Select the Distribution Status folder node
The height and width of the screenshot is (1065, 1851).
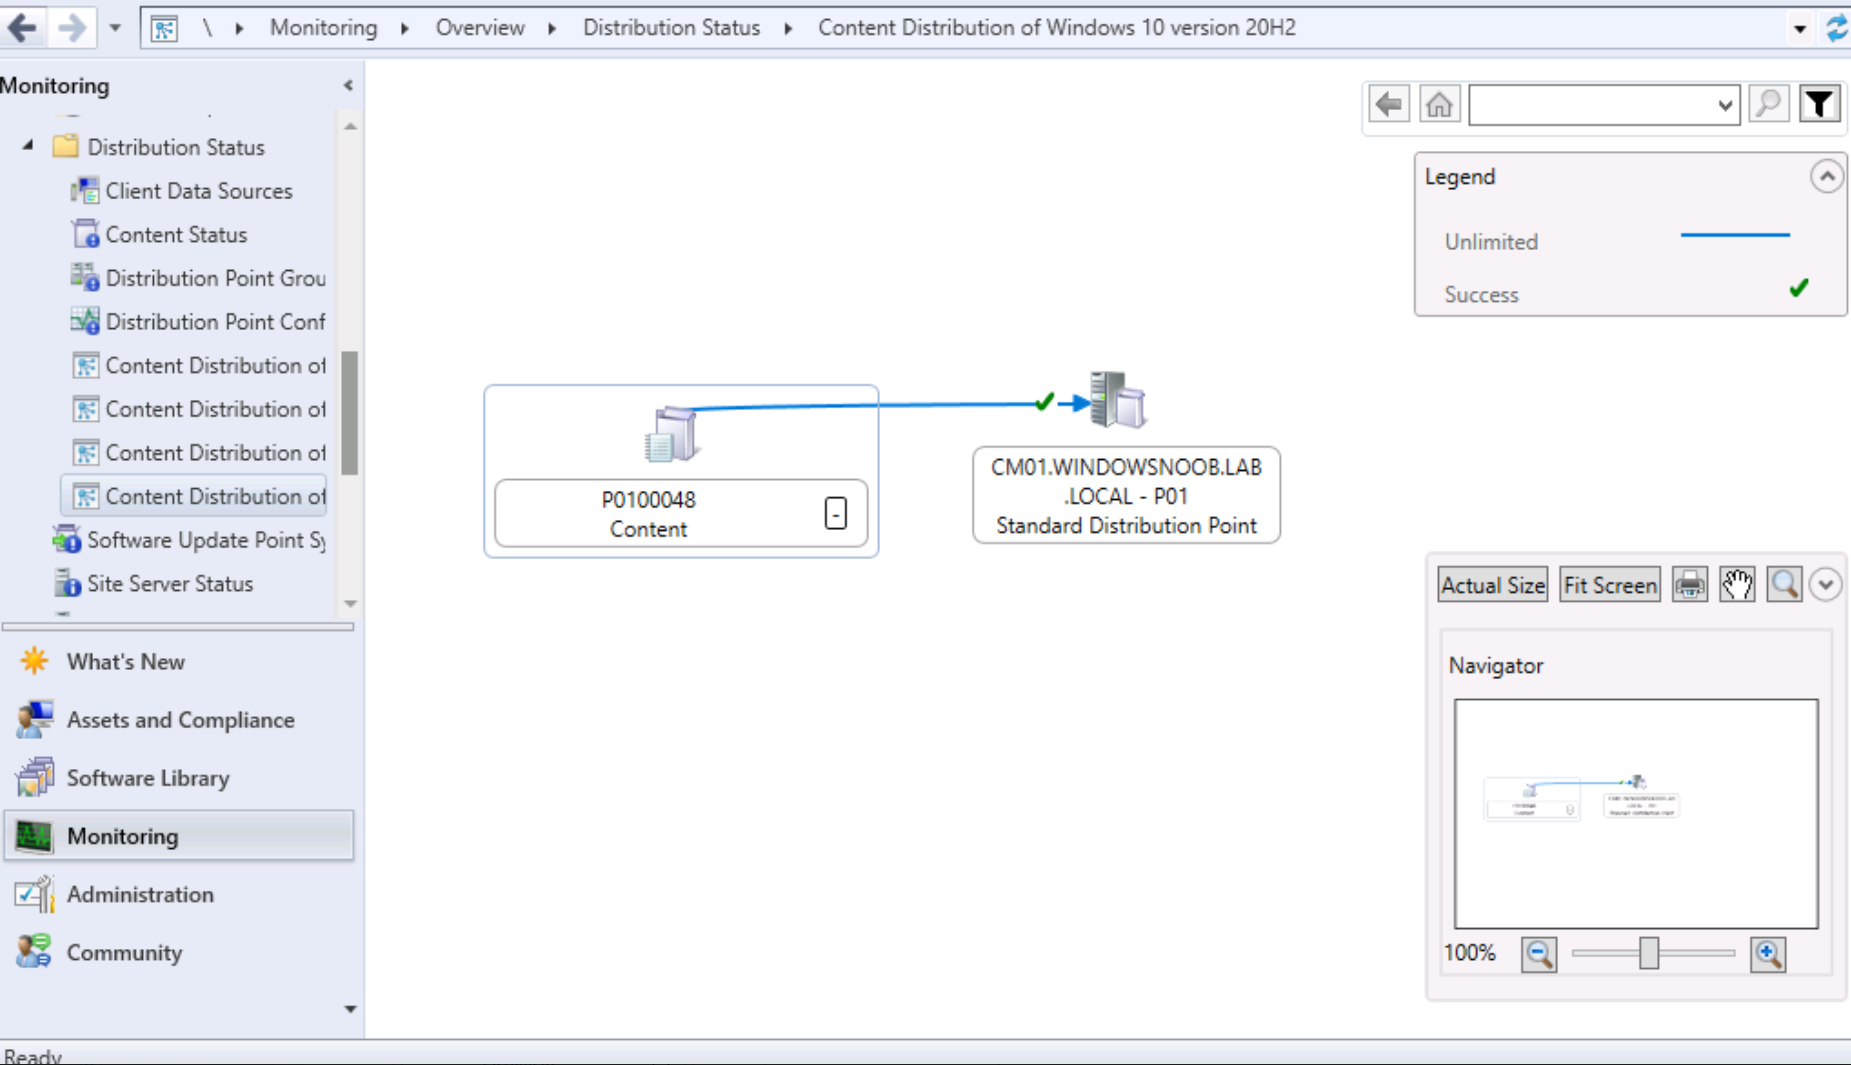[176, 147]
